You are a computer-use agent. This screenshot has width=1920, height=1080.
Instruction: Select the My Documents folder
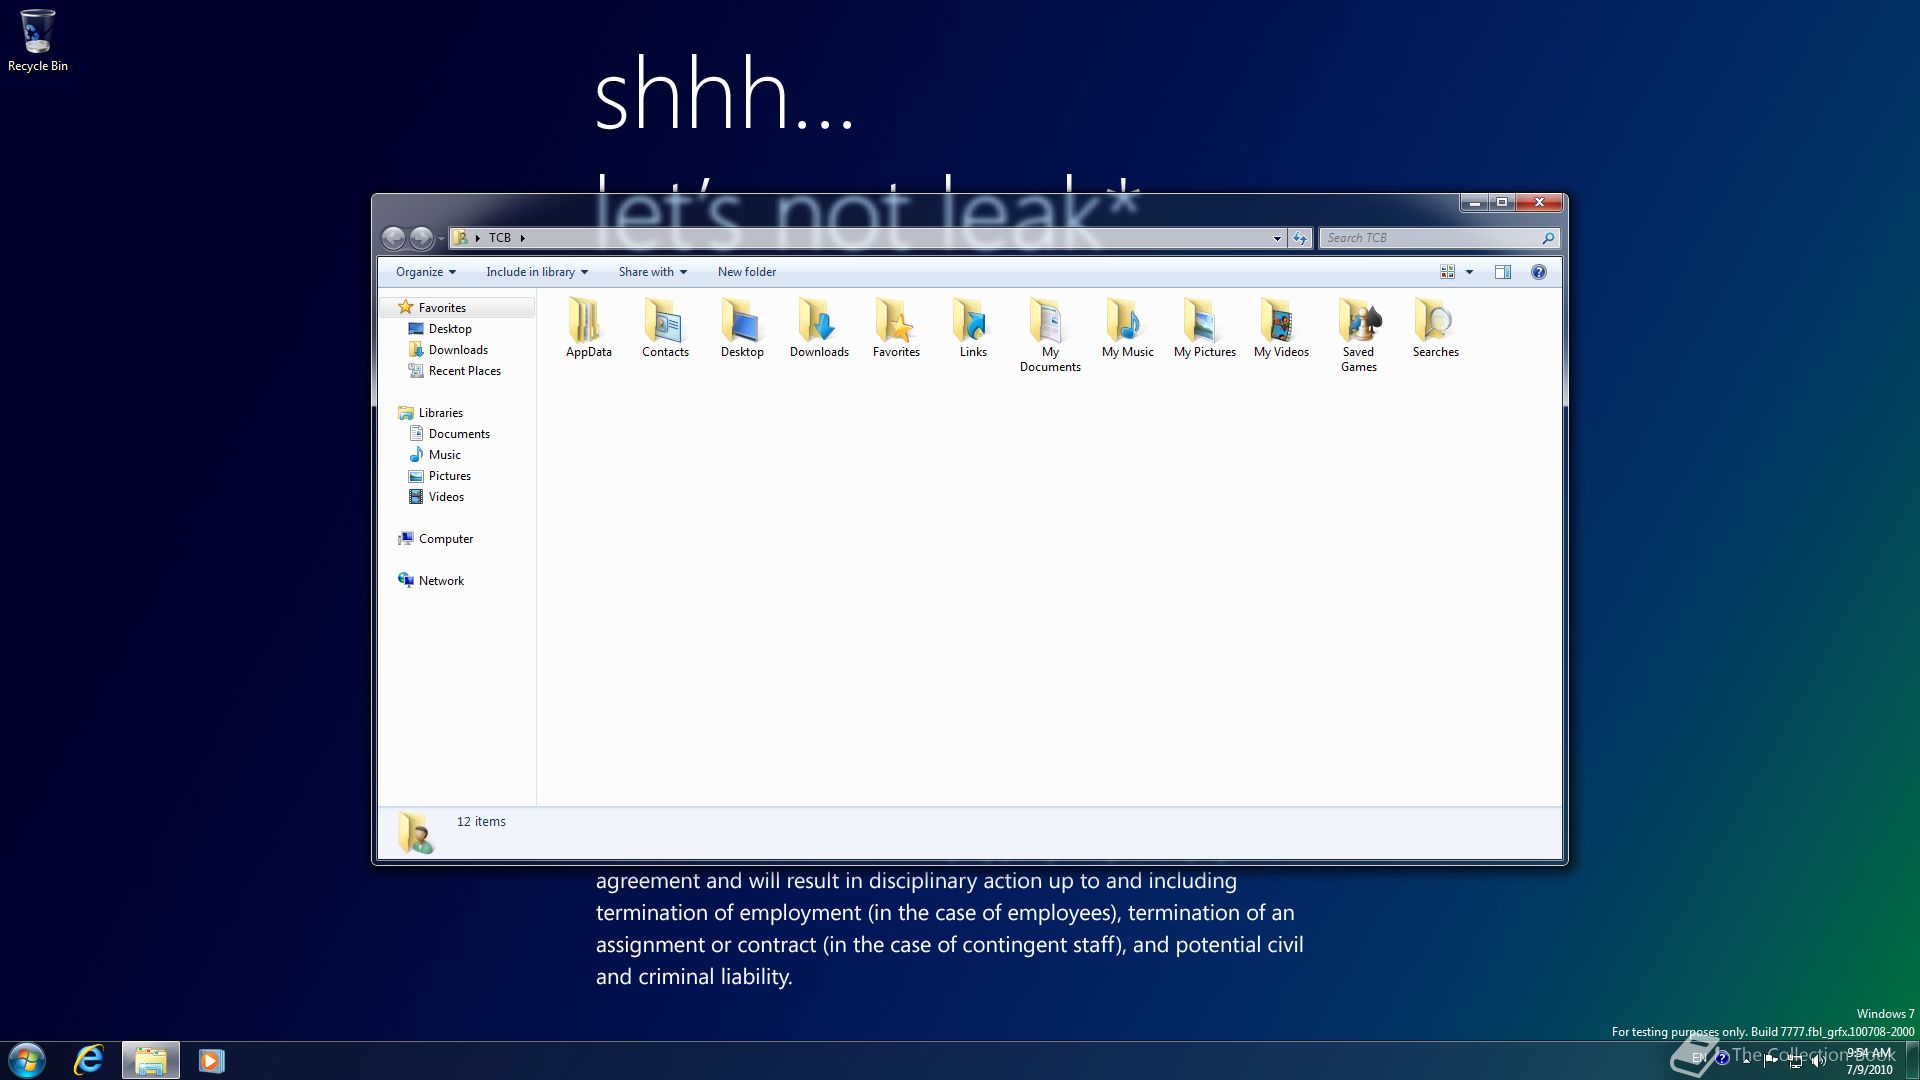(x=1050, y=335)
